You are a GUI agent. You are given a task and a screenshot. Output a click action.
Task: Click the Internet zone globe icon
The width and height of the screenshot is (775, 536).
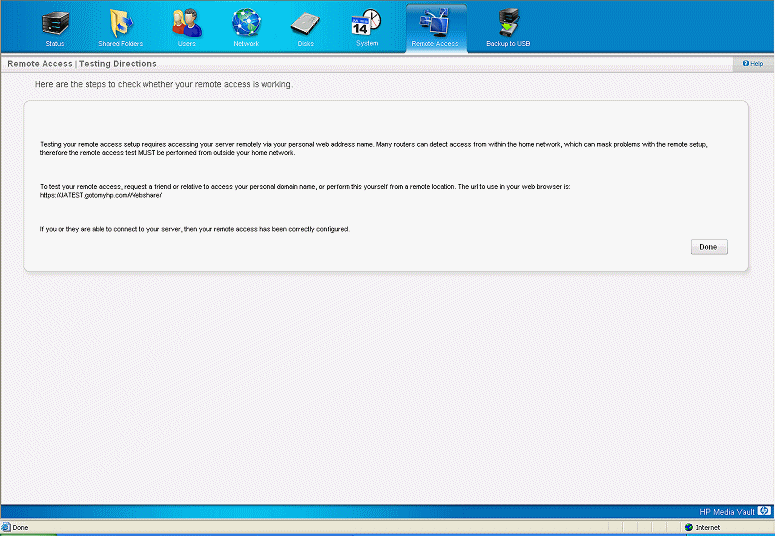[689, 527]
